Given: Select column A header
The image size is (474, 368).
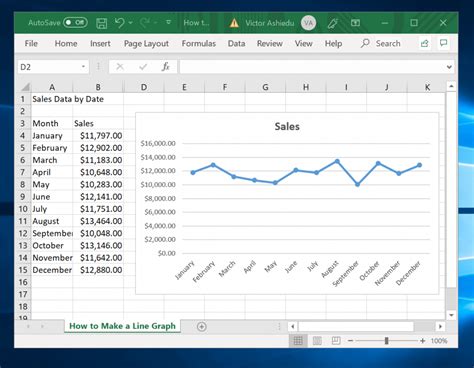Looking at the screenshot, I should [52, 87].
